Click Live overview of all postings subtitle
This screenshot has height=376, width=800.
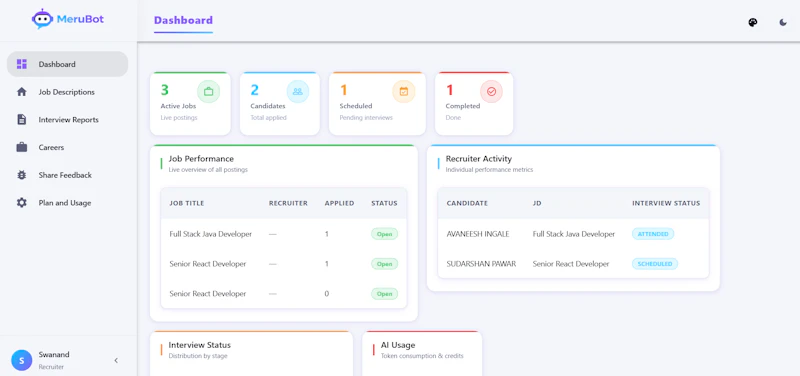[208, 169]
